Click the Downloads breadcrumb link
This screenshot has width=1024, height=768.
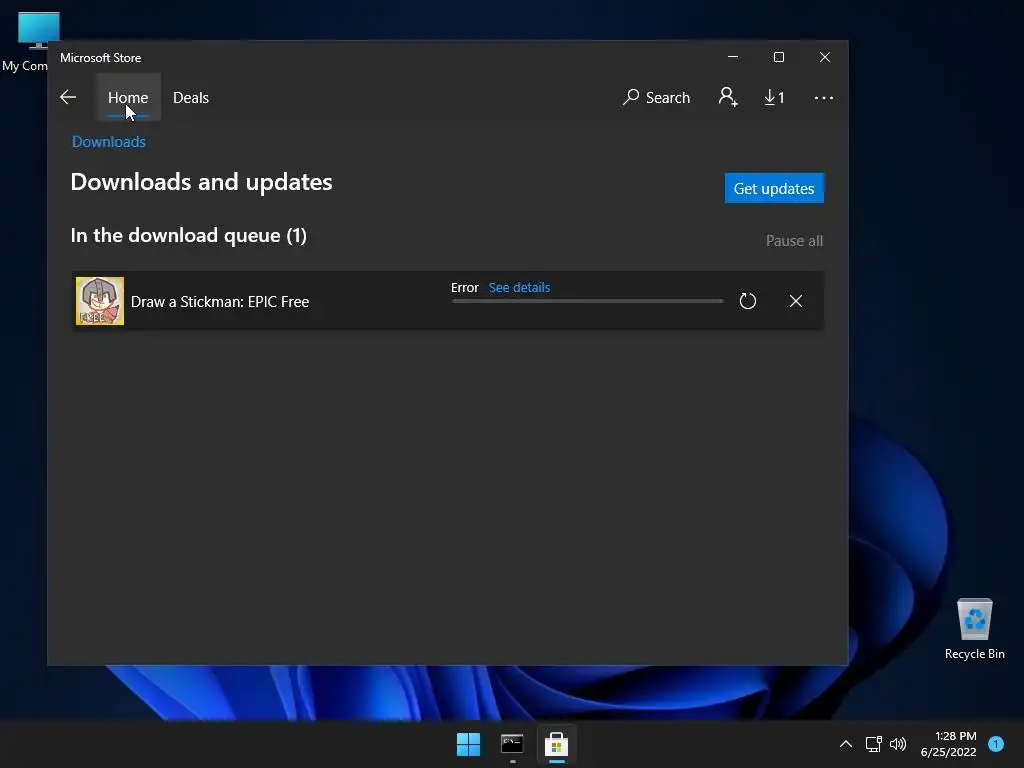108,142
